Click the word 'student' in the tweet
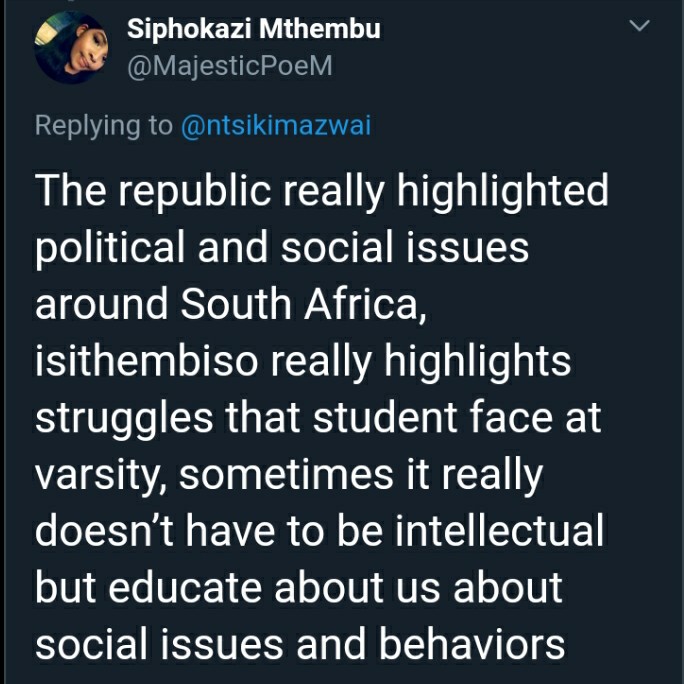 tap(385, 417)
